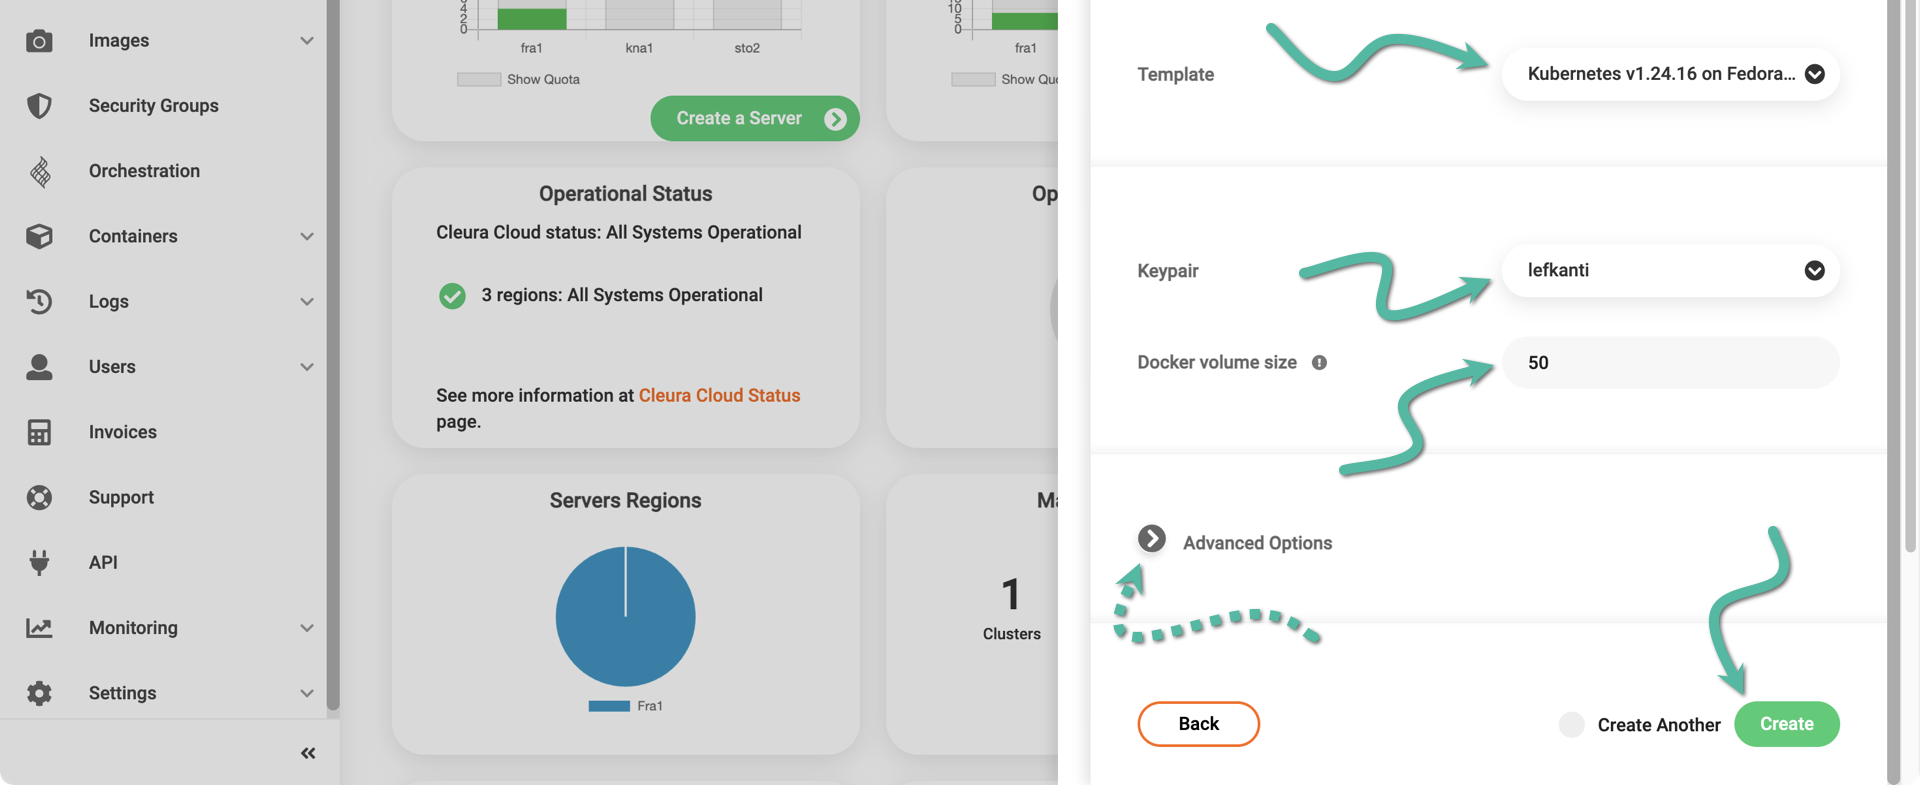Click the Docker volume size info icon
Viewport: 1920px width, 785px height.
point(1319,363)
